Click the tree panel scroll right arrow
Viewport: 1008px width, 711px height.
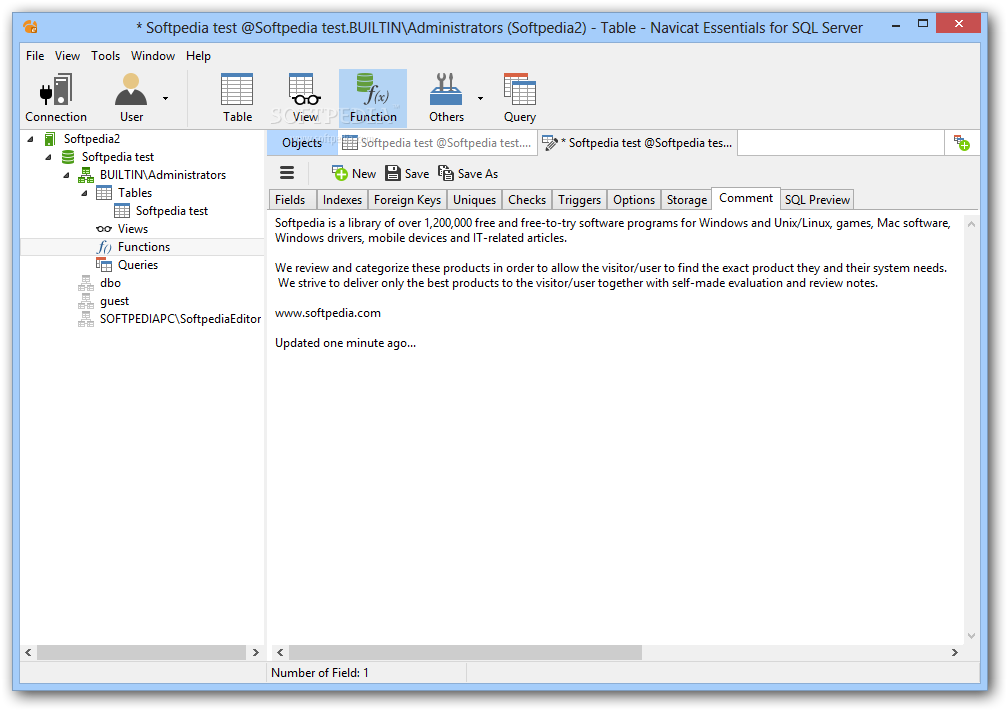(255, 652)
